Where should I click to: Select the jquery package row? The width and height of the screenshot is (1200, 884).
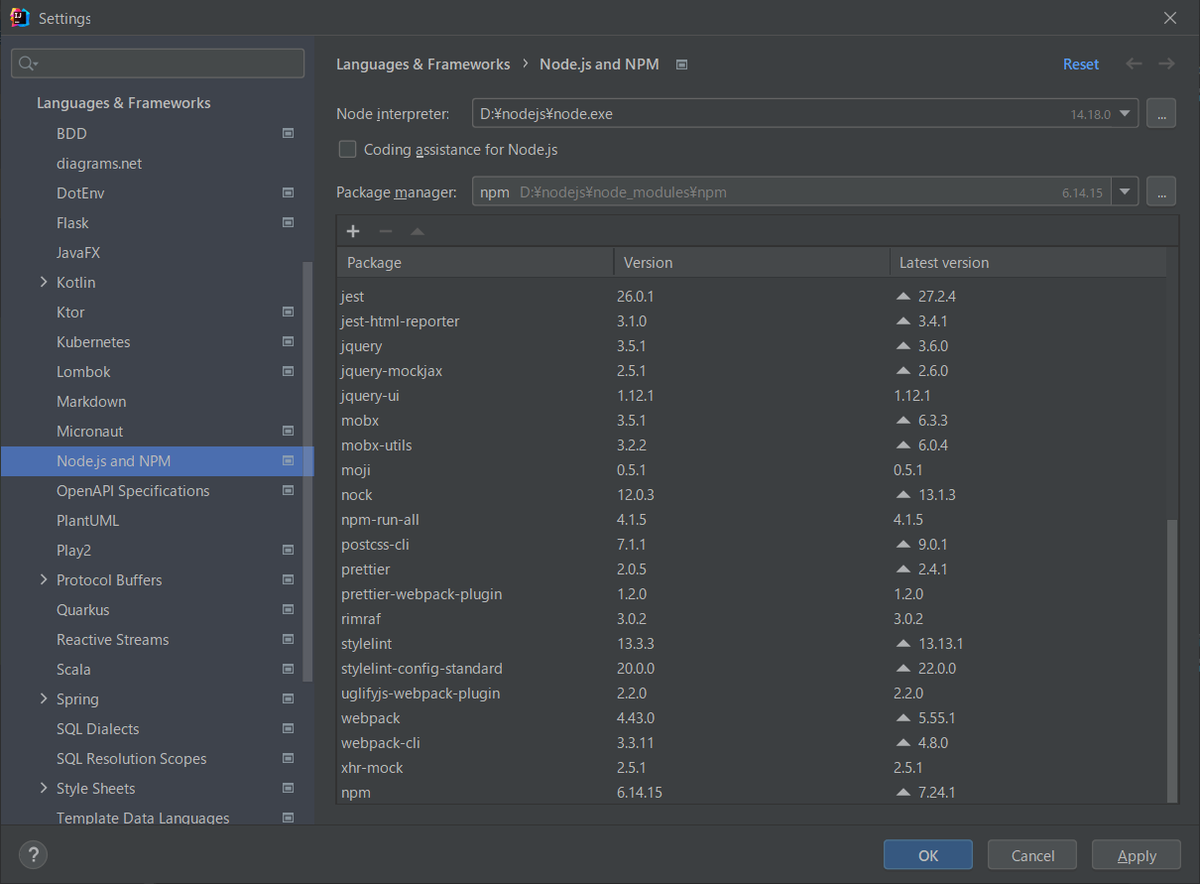[752, 346]
